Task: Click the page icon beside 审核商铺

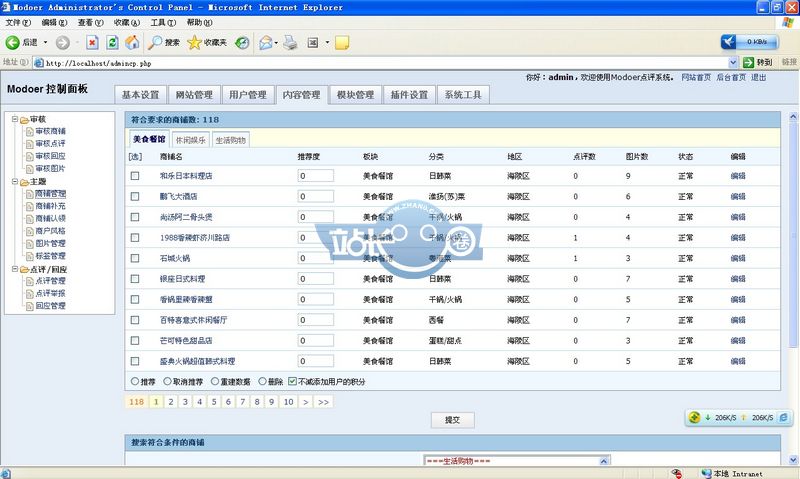Action: [30, 132]
